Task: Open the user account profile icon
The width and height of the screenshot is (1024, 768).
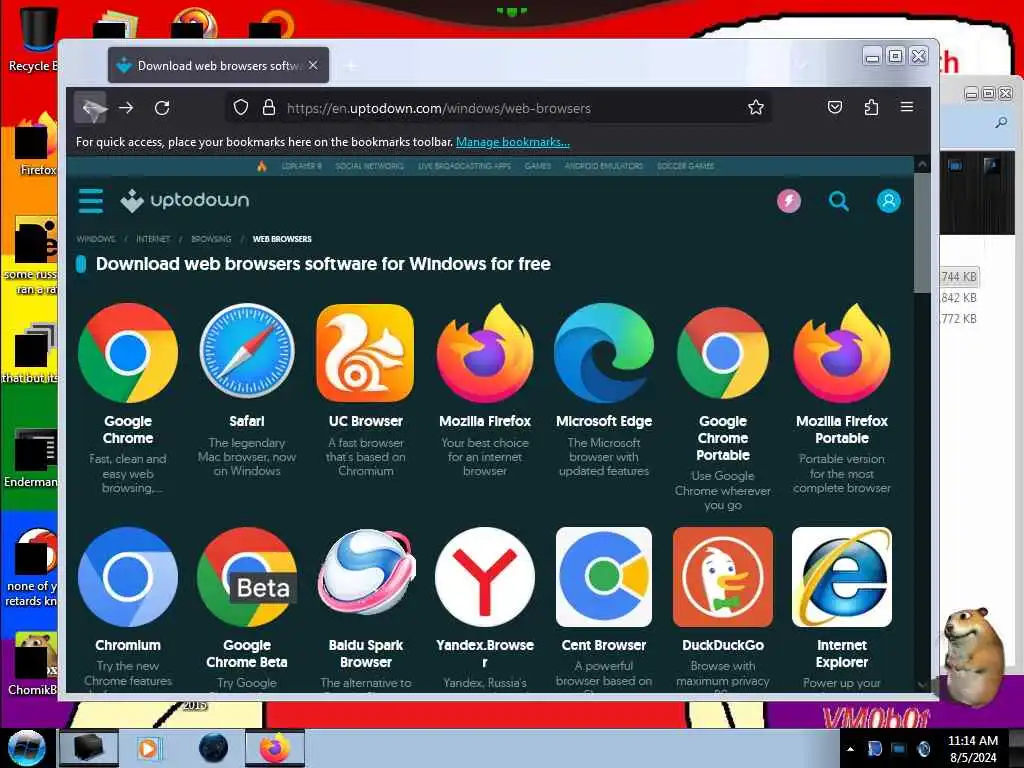Action: 888,200
